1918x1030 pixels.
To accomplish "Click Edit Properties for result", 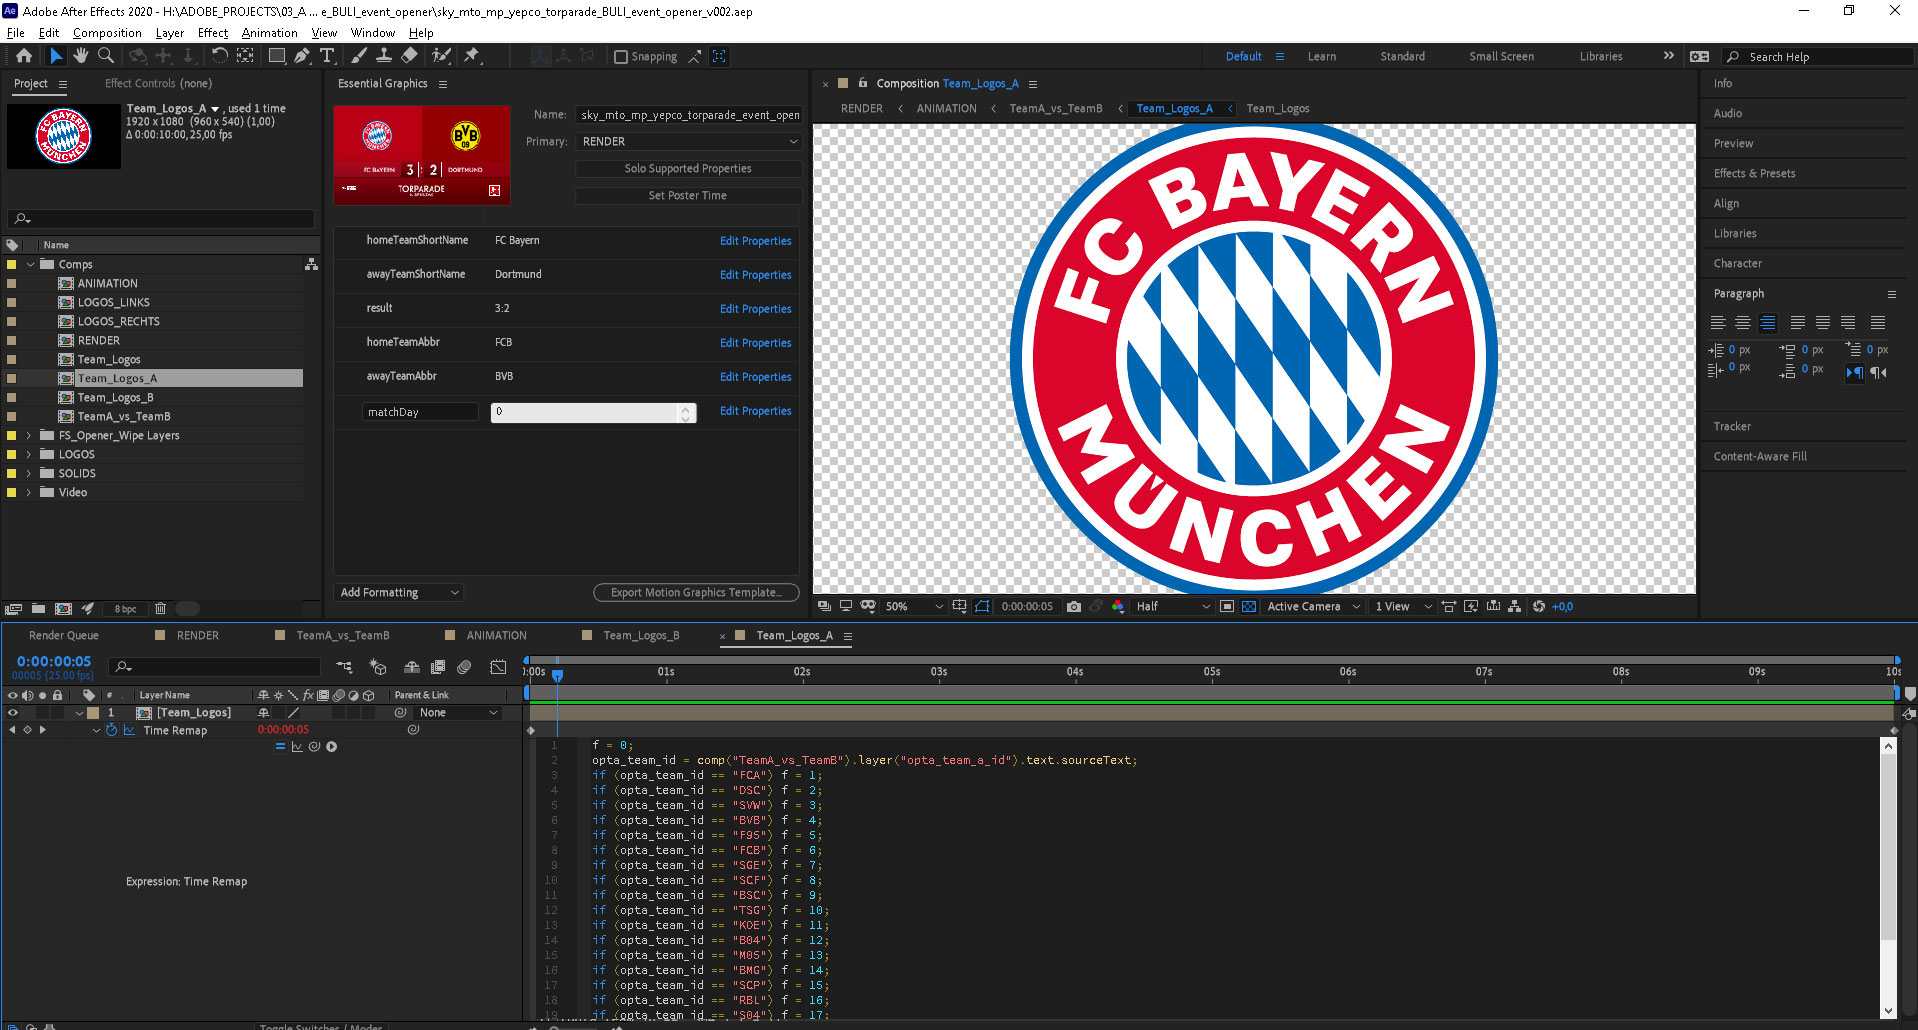I will point(755,309).
